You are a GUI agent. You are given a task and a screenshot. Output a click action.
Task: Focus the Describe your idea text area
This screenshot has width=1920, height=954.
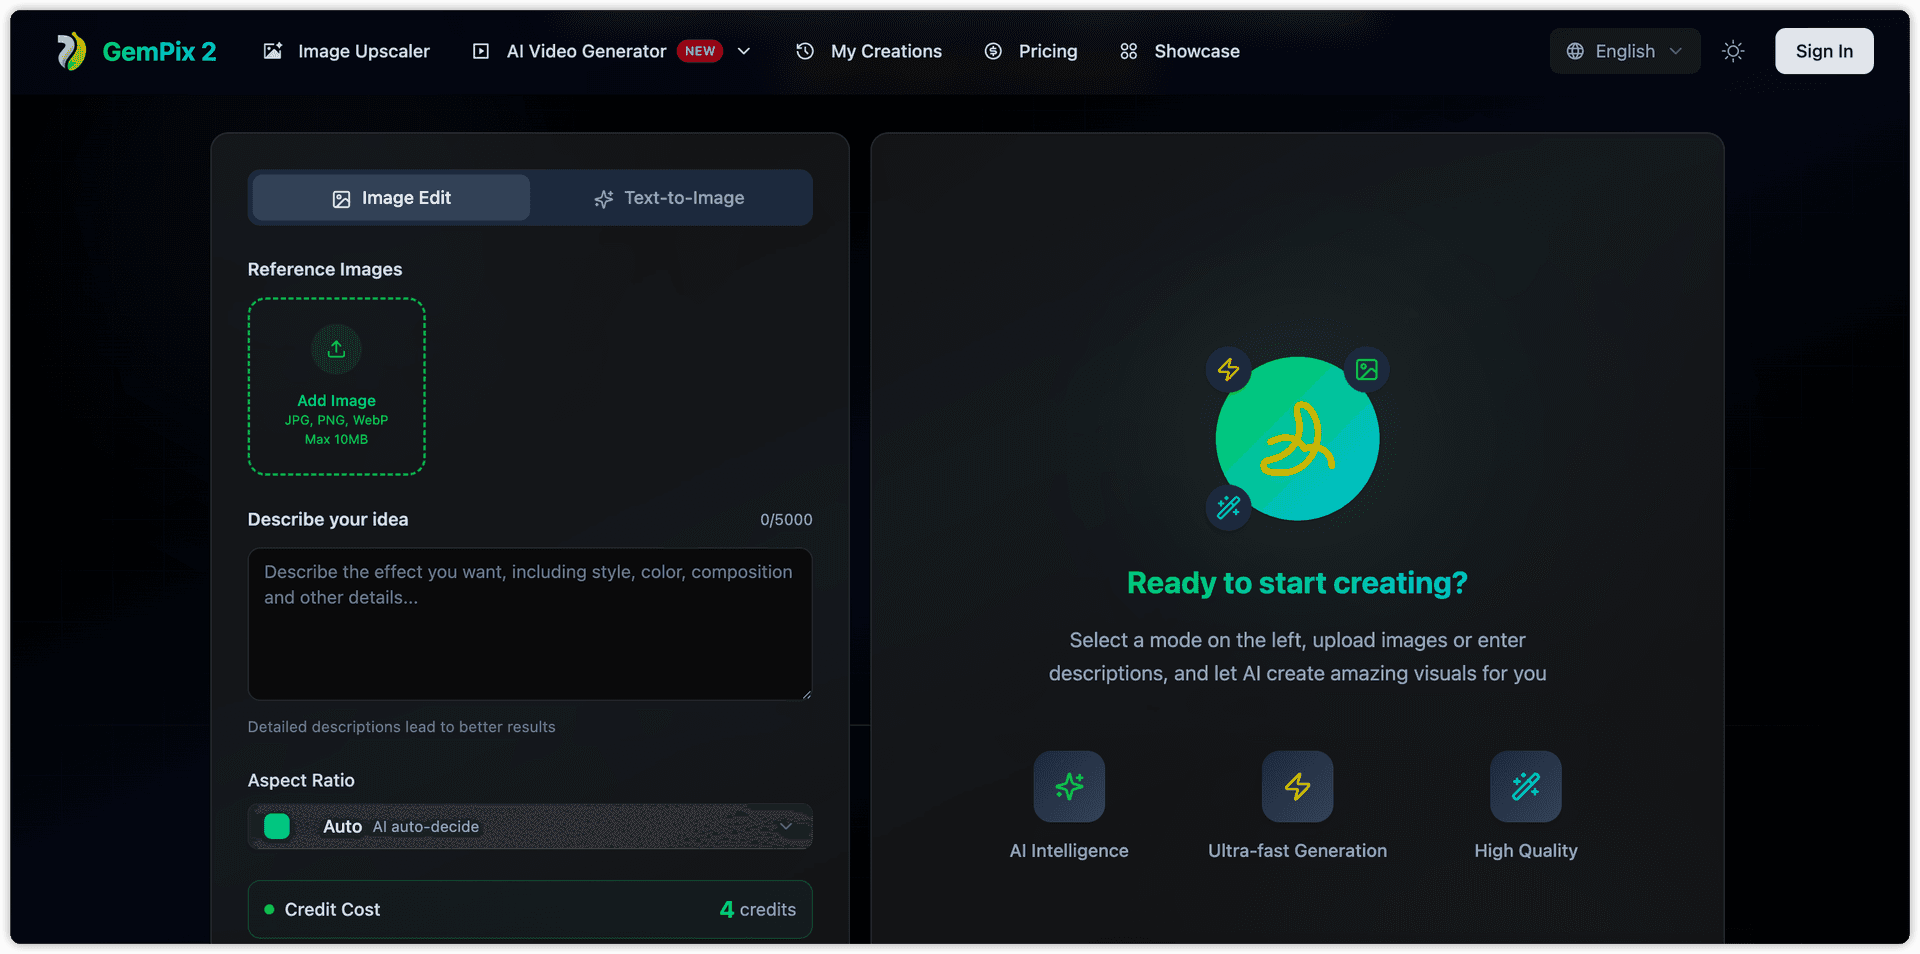[x=530, y=624]
